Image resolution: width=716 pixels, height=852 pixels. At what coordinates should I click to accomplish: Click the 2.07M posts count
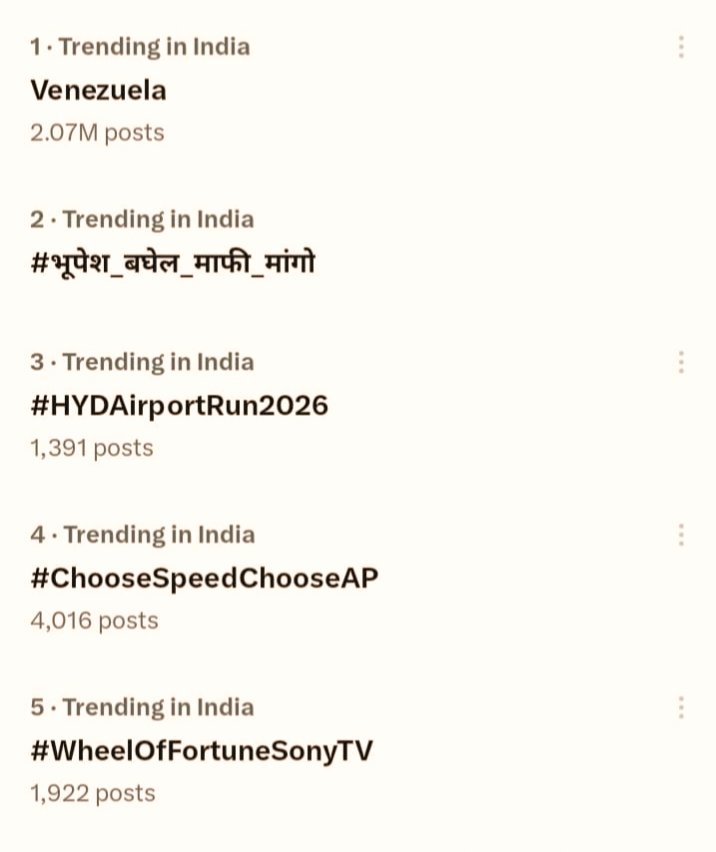[x=97, y=132]
